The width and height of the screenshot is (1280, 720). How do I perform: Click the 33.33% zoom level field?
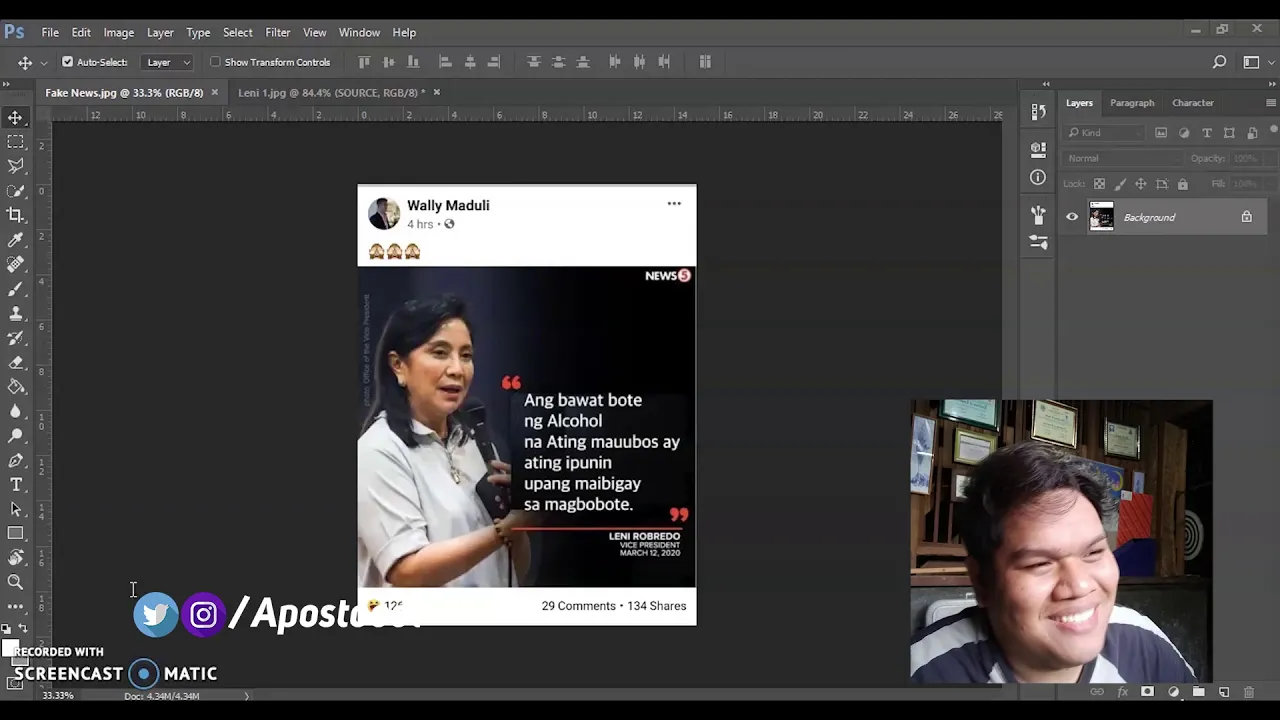(58, 696)
